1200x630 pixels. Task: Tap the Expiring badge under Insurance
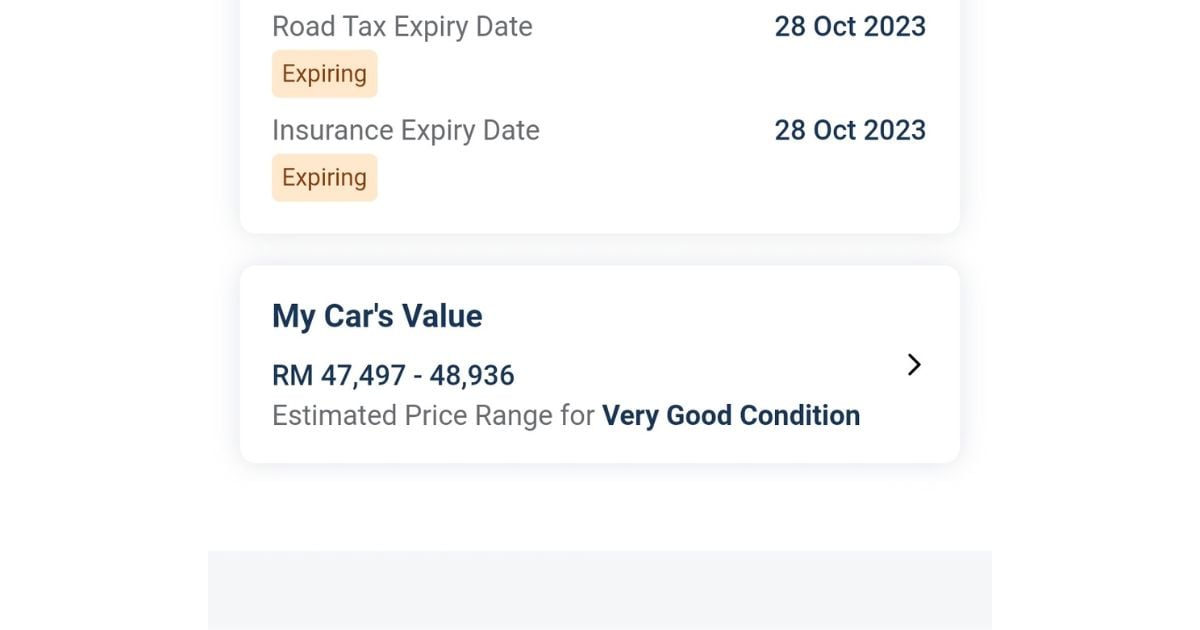click(324, 178)
